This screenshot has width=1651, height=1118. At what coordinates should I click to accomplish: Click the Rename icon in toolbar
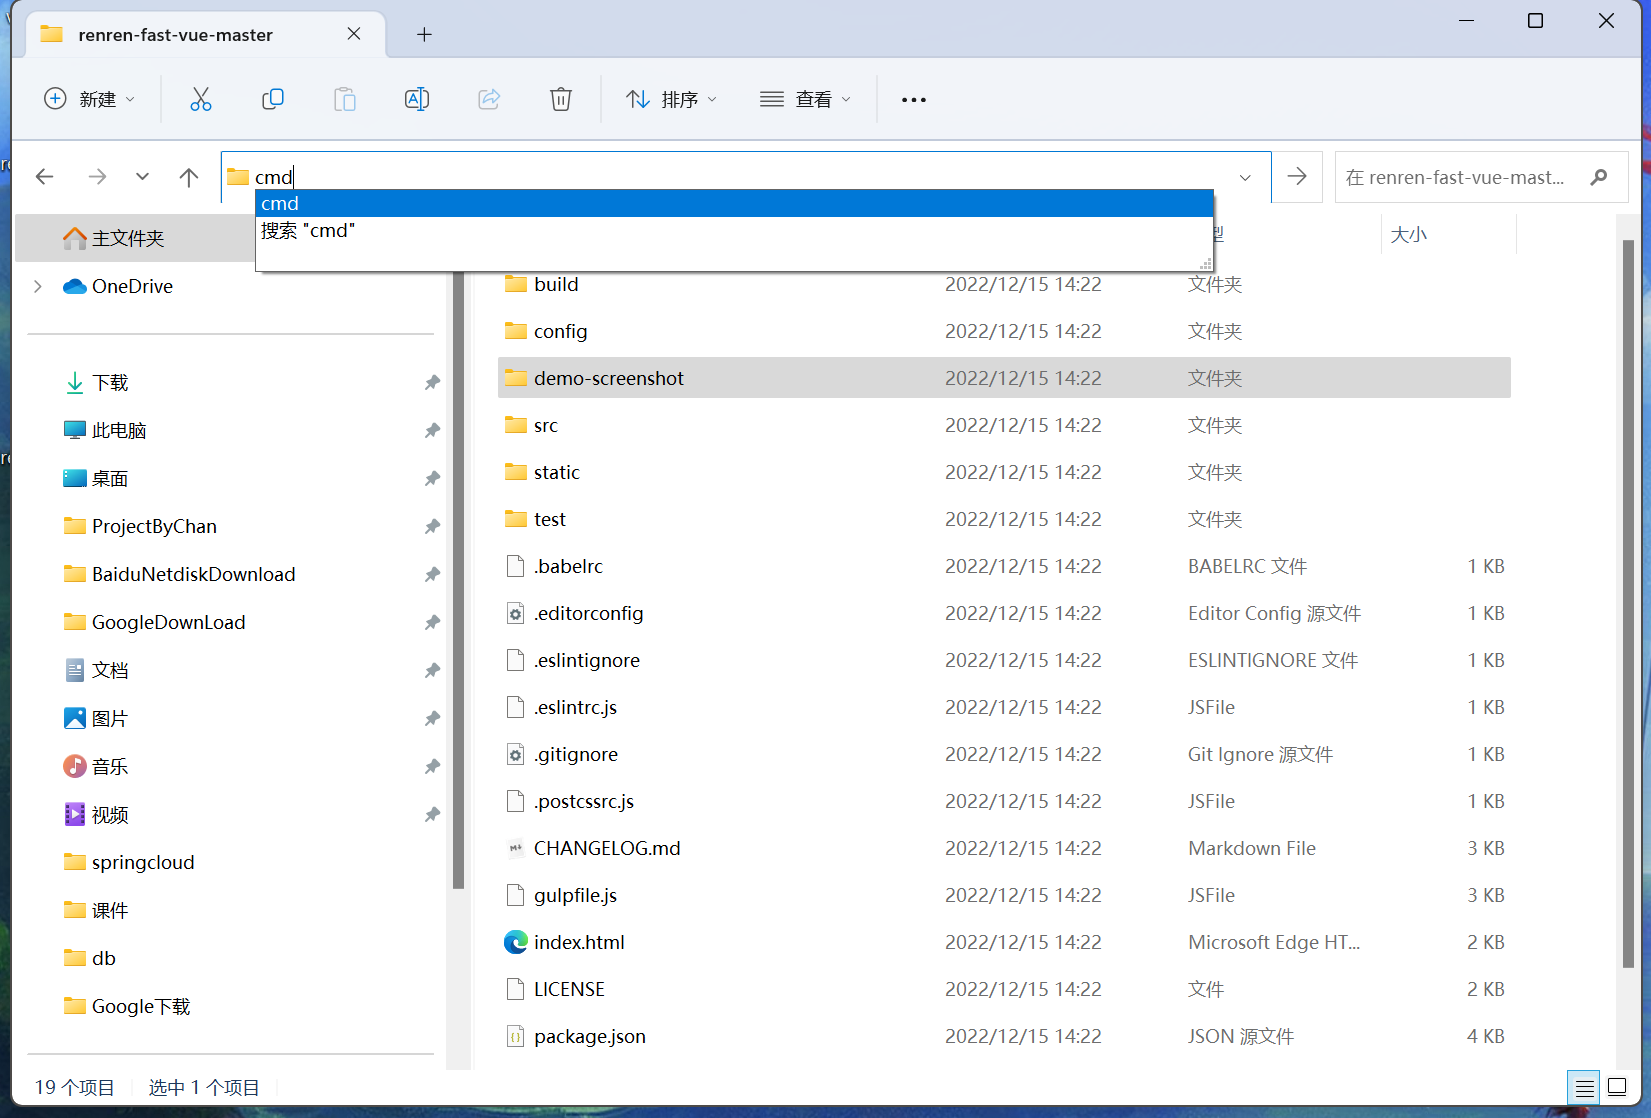click(417, 99)
